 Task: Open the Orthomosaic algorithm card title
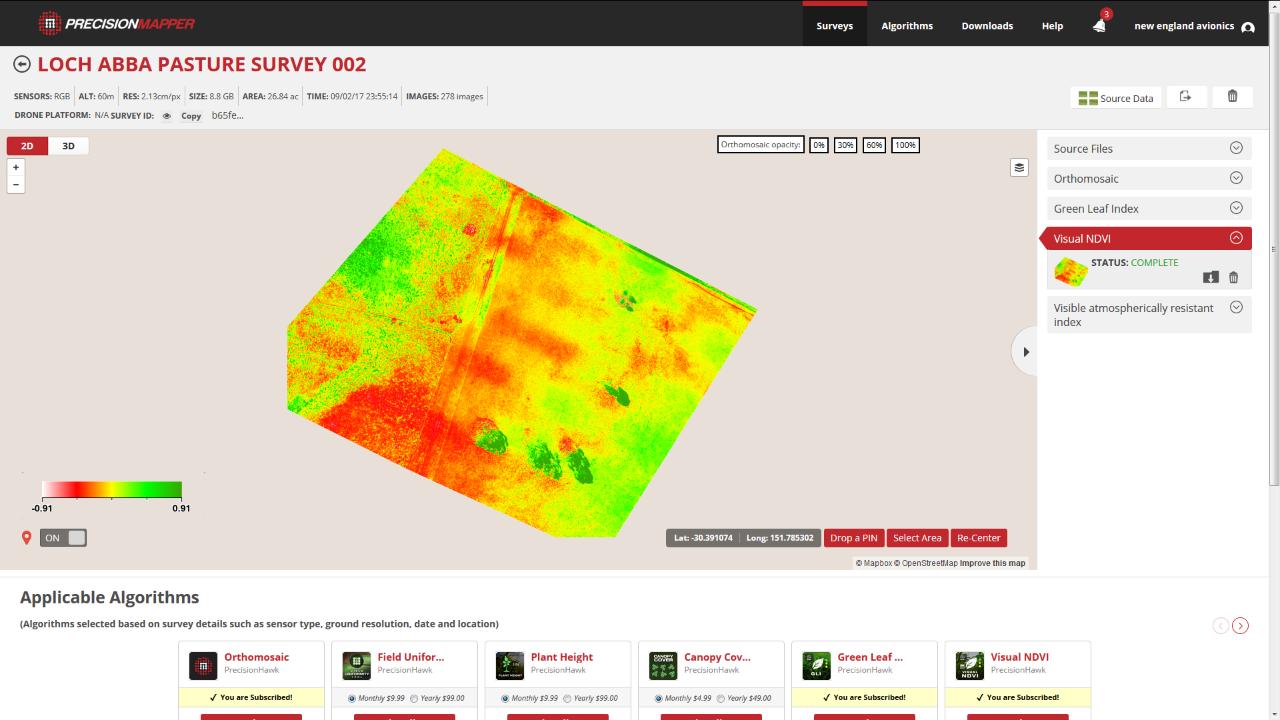(256, 657)
